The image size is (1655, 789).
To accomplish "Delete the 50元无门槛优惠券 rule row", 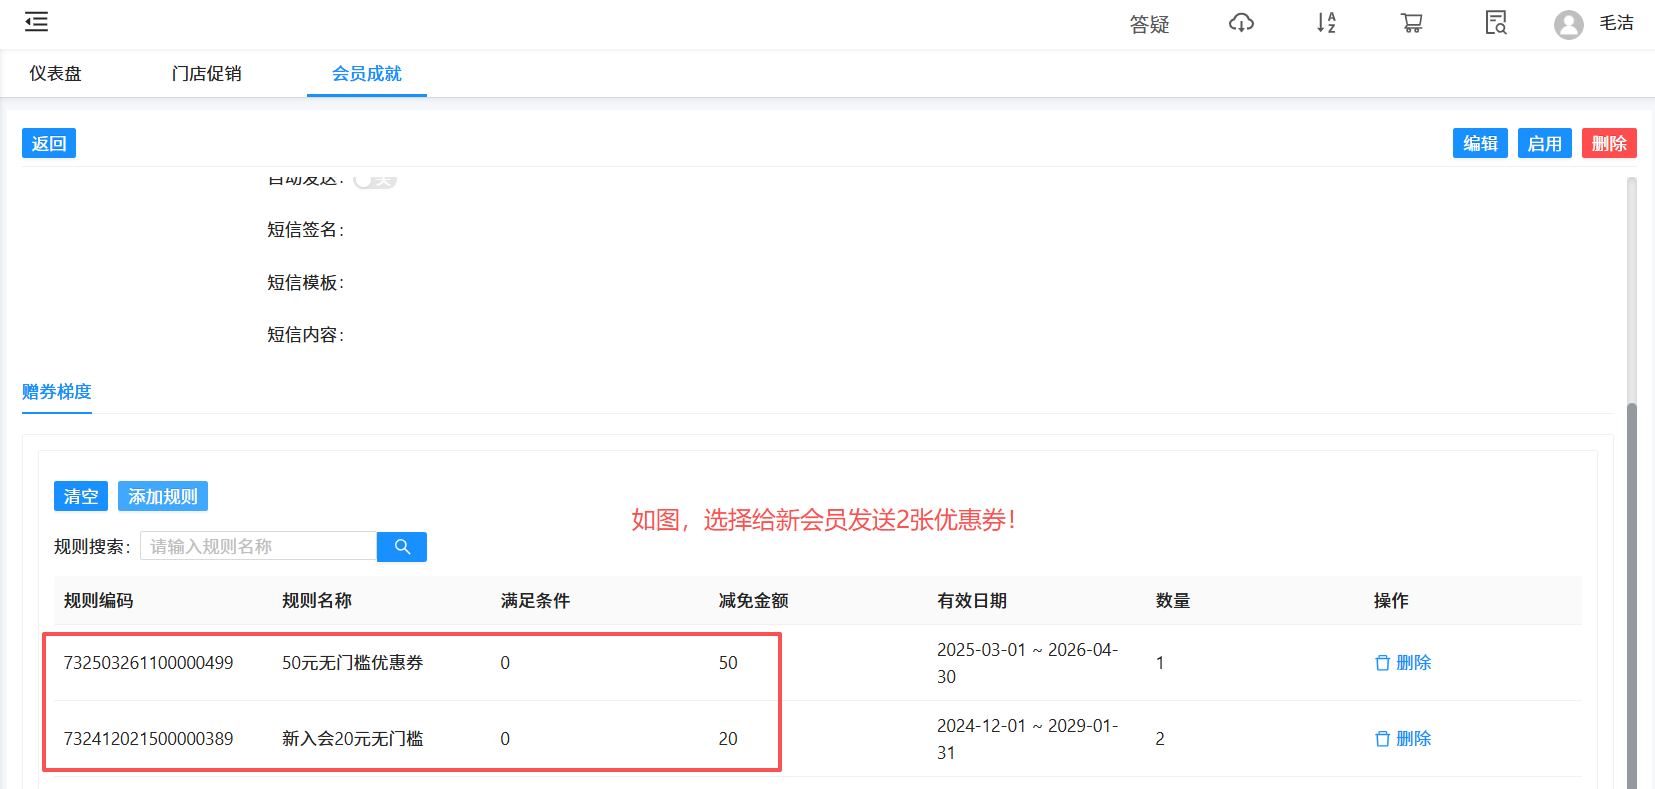I will tap(1403, 663).
